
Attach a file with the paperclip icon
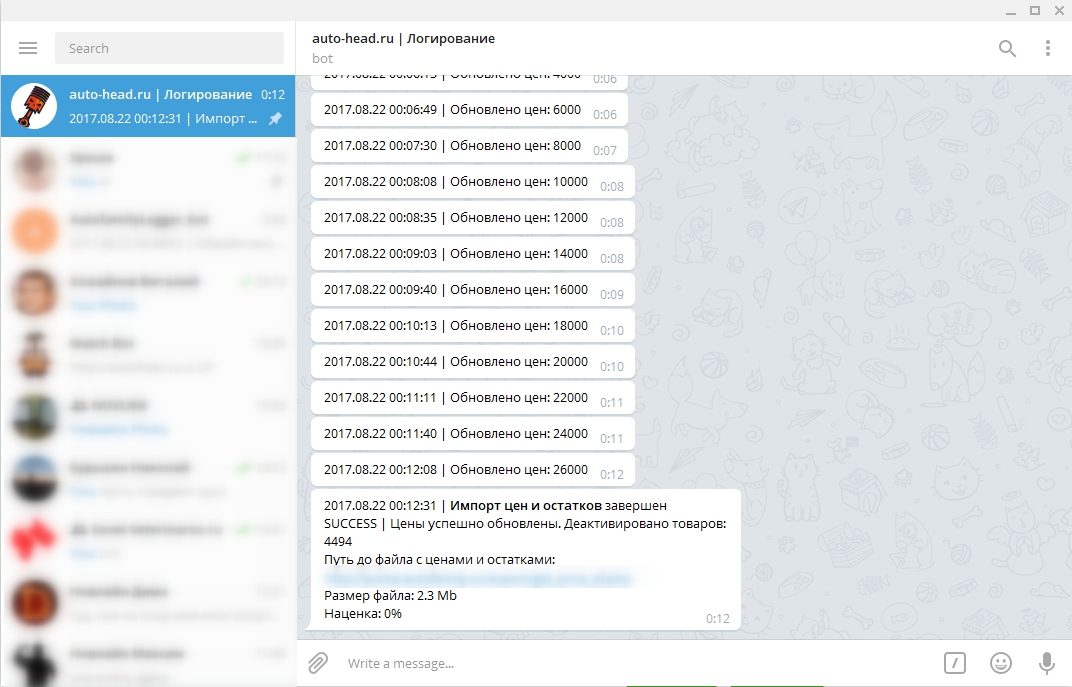(318, 662)
